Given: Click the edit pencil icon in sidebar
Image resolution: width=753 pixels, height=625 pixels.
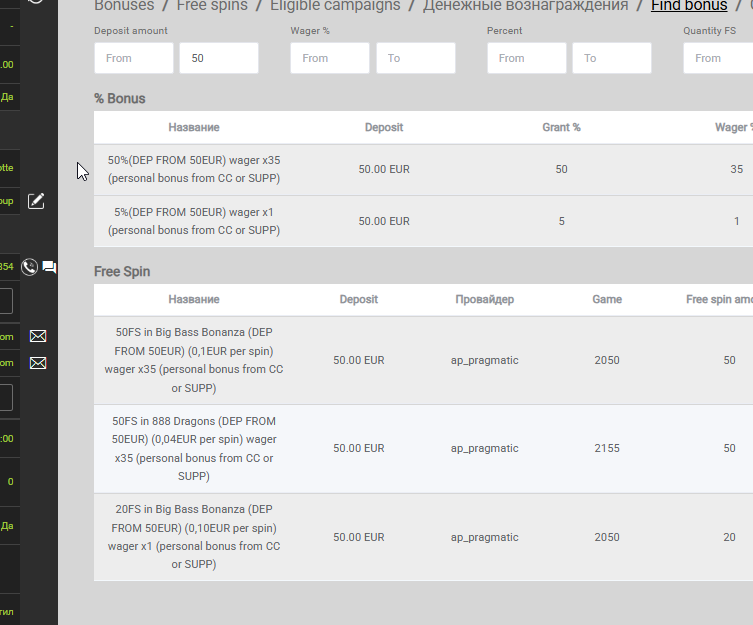Looking at the screenshot, I should tap(36, 201).
